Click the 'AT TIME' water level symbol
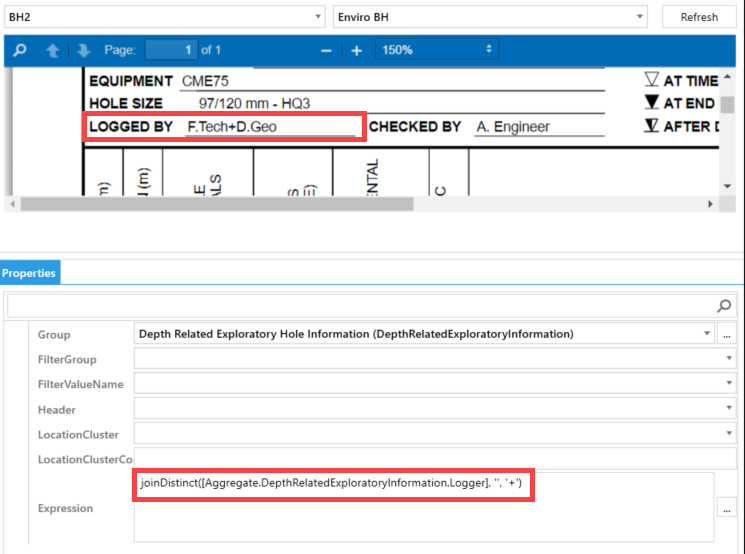Screen dimensions: 745x554 652,79
